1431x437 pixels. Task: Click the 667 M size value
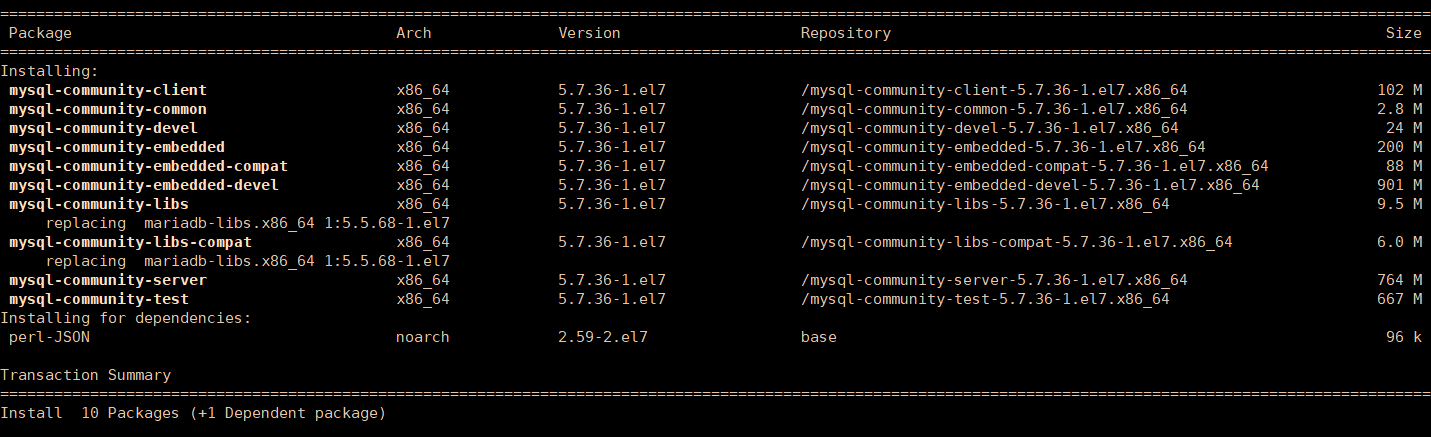point(1399,299)
